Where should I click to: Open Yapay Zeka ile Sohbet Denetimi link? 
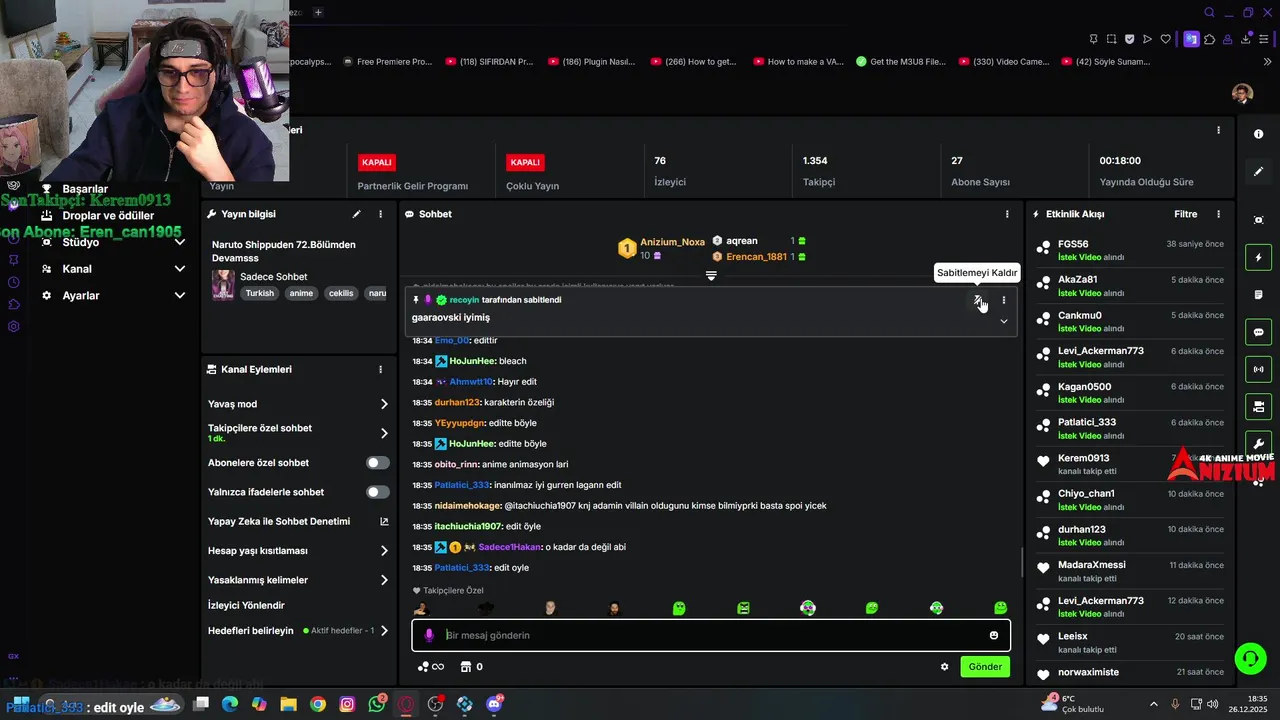coord(298,522)
